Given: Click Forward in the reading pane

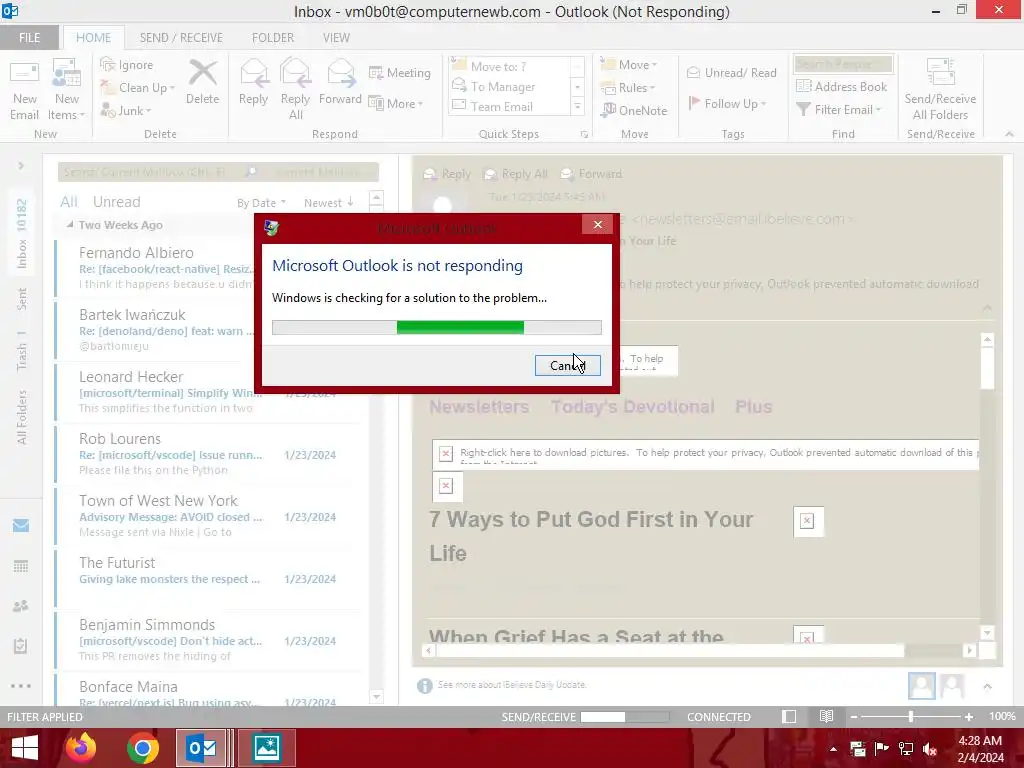Looking at the screenshot, I should coord(592,174).
